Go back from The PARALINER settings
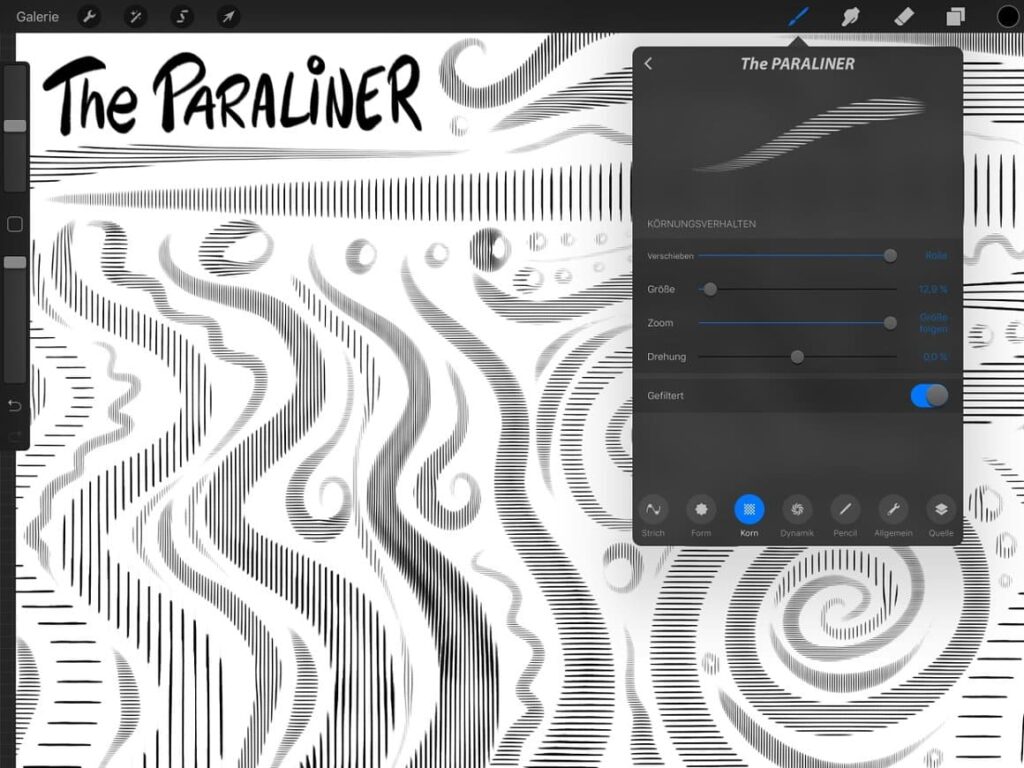Screen dimensions: 1024x768 pyautogui.click(x=648, y=63)
